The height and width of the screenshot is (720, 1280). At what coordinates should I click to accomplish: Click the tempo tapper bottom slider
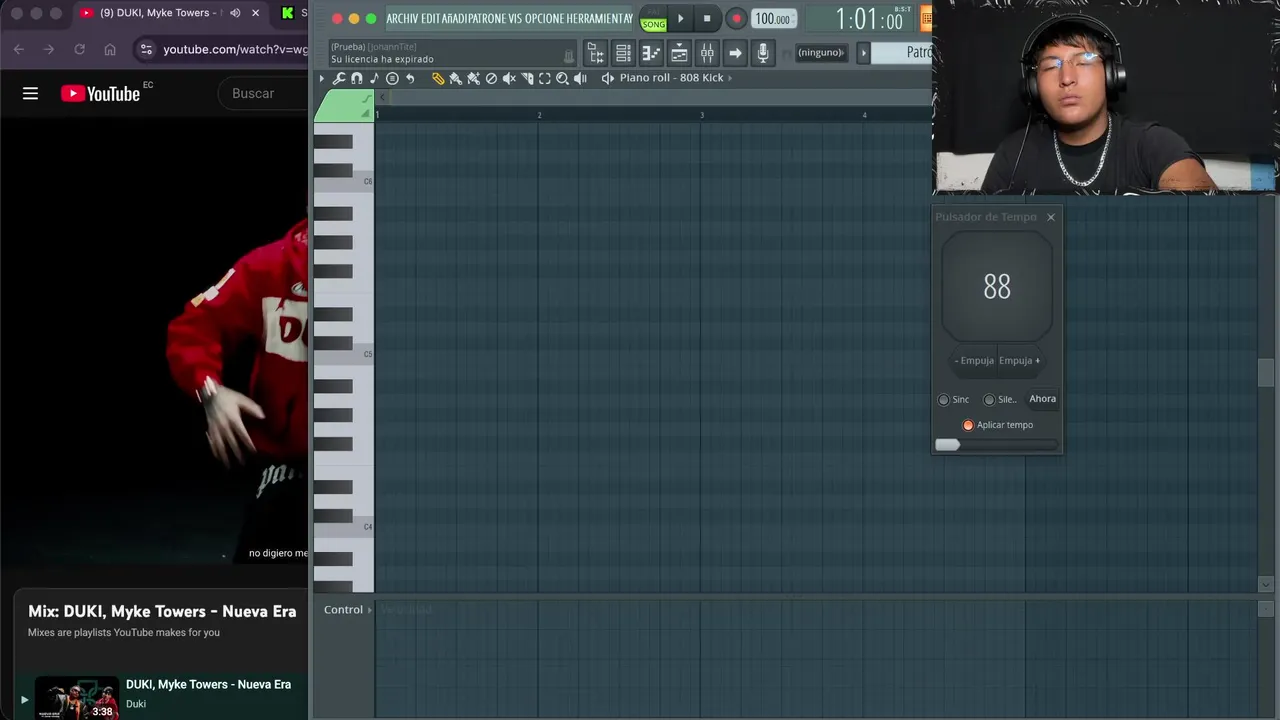[997, 444]
